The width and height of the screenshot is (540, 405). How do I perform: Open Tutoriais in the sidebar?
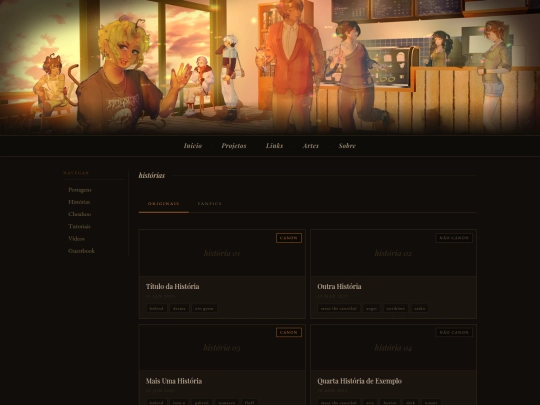pyautogui.click(x=79, y=226)
